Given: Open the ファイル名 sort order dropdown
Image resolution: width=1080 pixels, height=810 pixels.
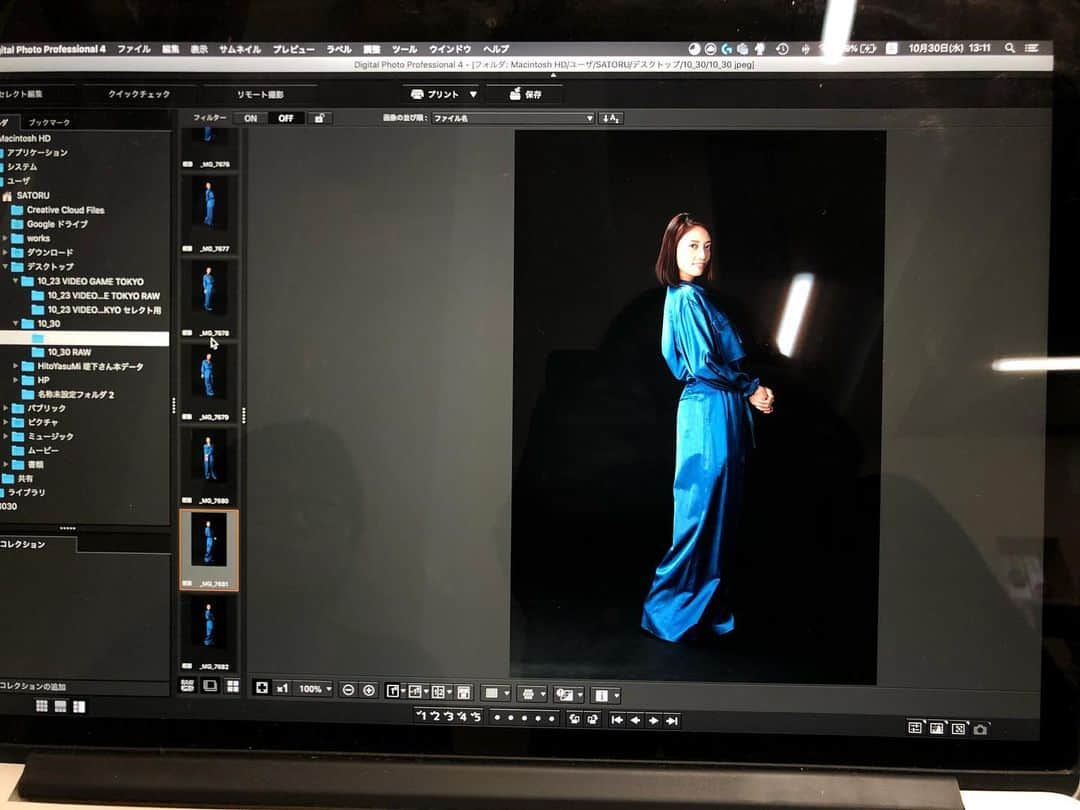Looking at the screenshot, I should pyautogui.click(x=512, y=118).
